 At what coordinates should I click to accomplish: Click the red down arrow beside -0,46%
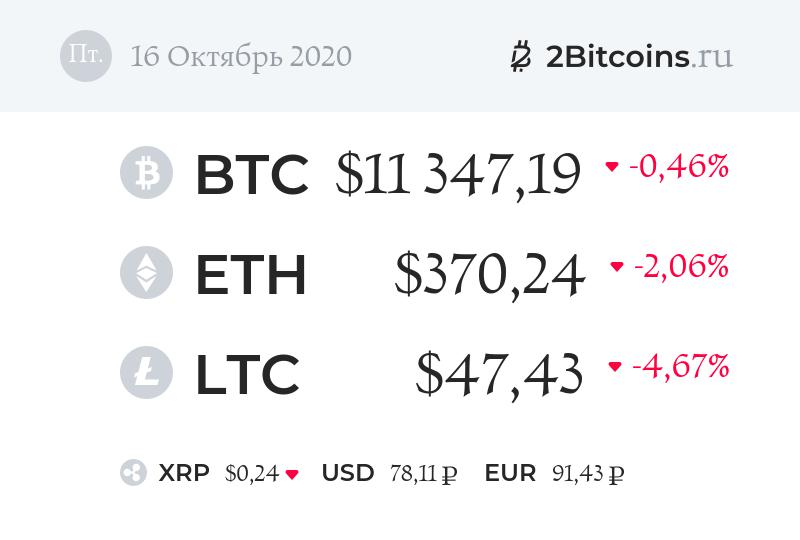[x=612, y=168]
